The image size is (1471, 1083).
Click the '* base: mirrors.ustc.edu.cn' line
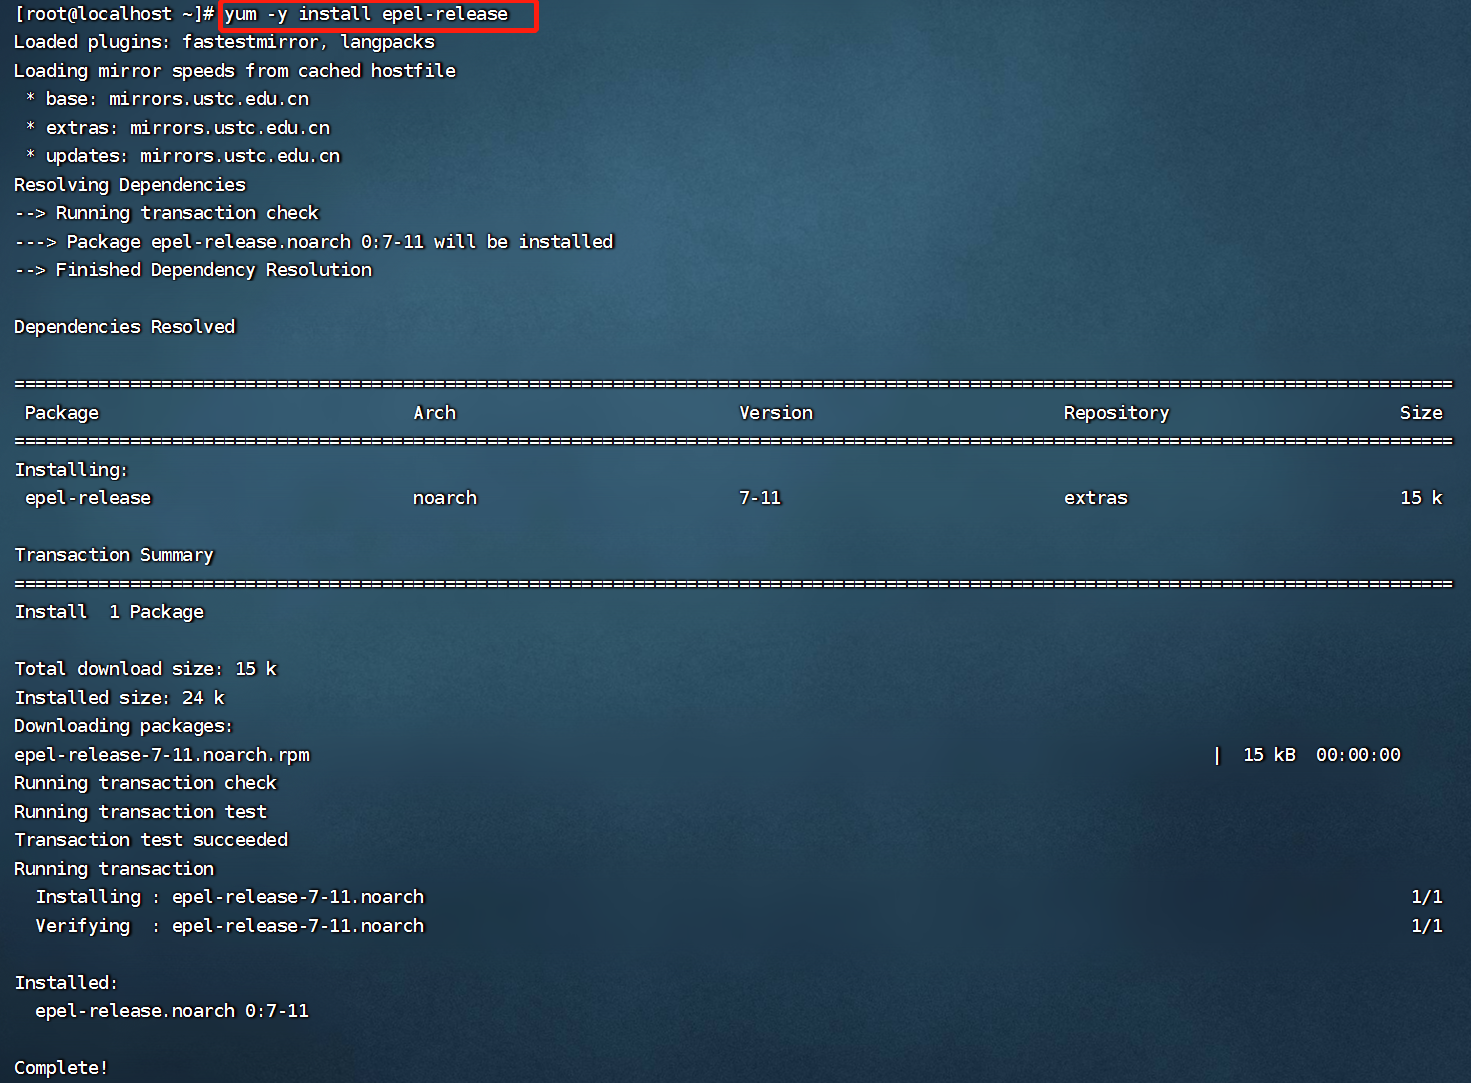point(167,99)
